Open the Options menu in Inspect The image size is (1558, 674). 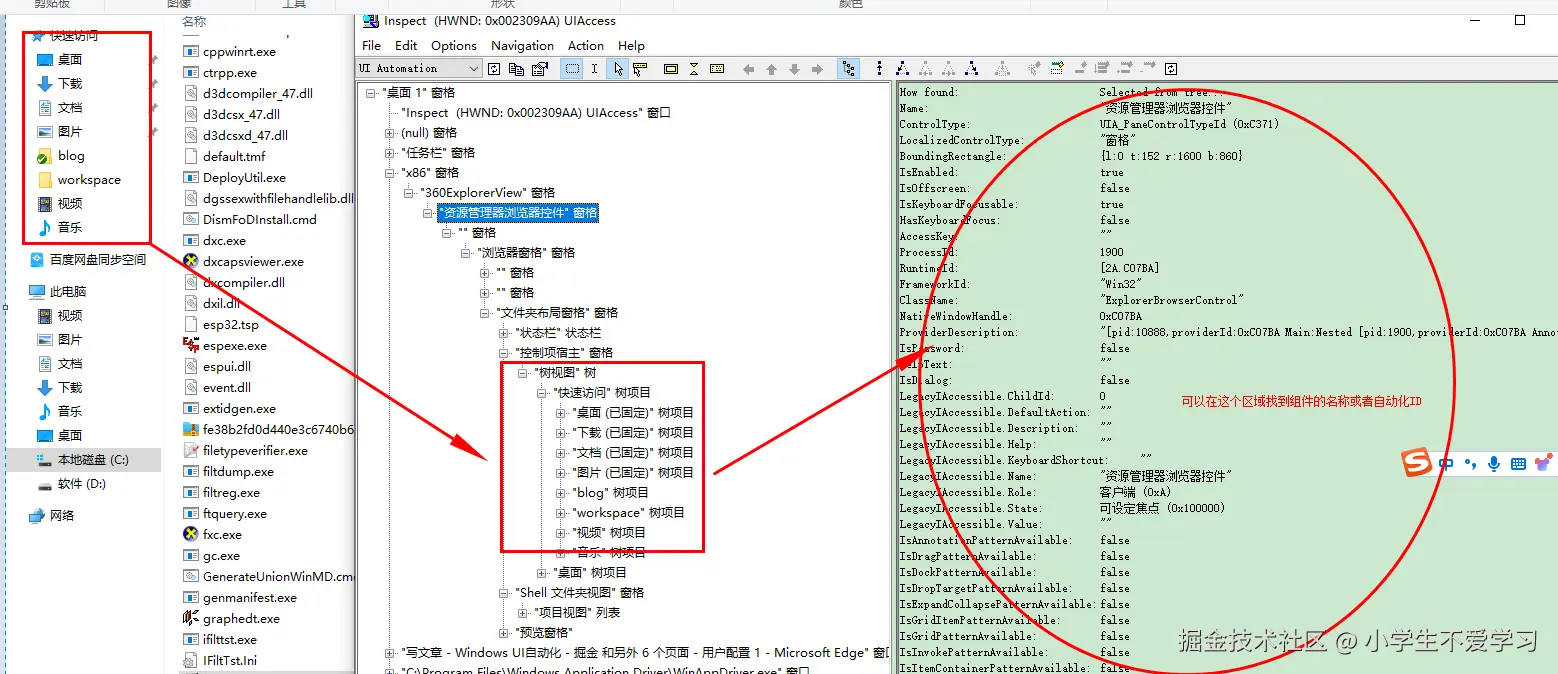[454, 45]
